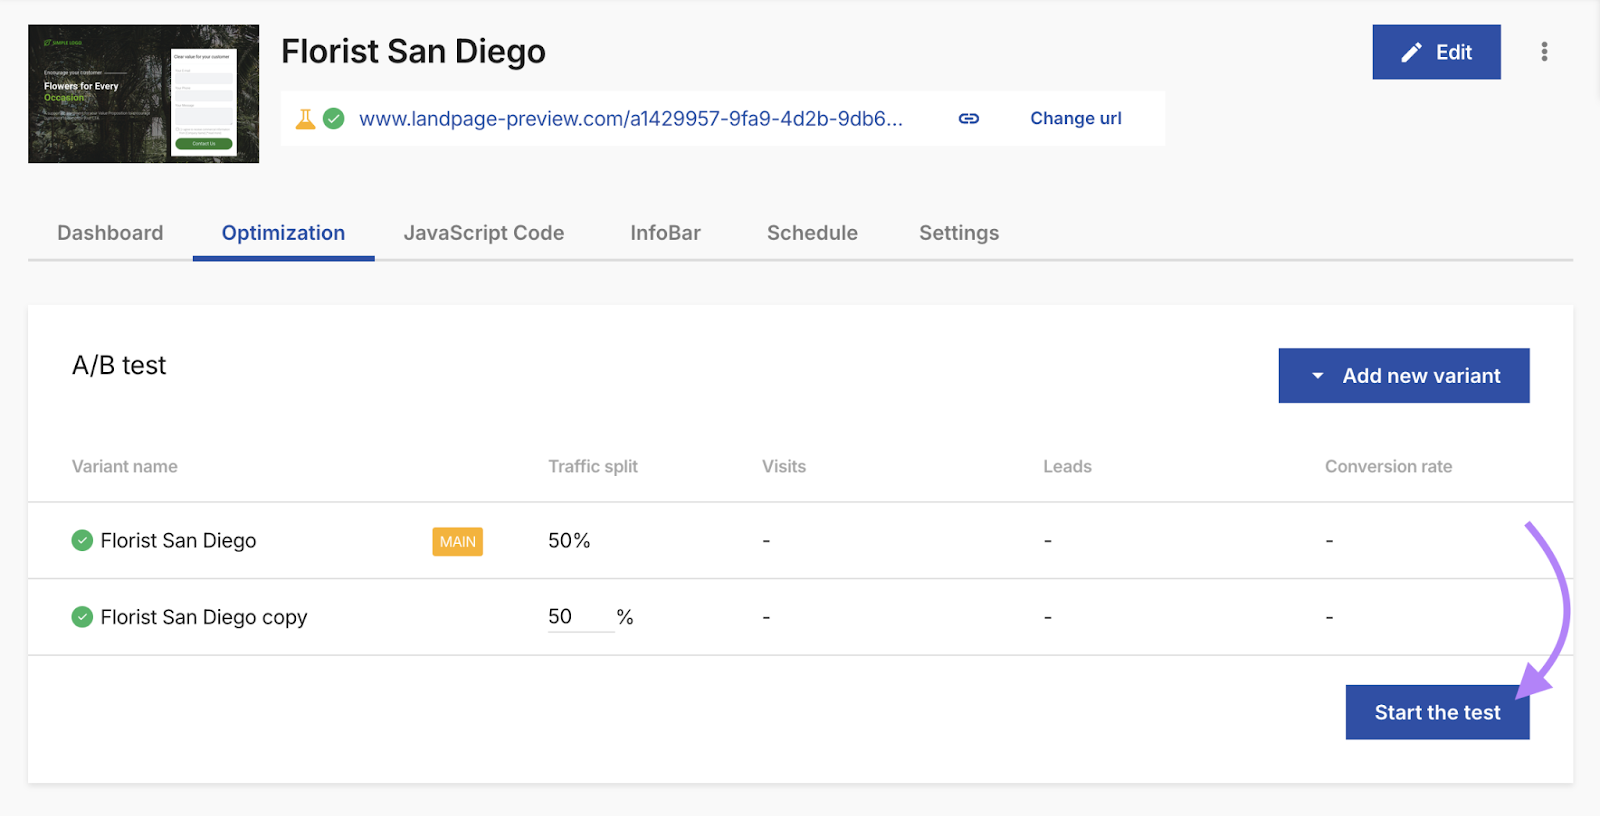Click the copy link chain icon

(968, 119)
